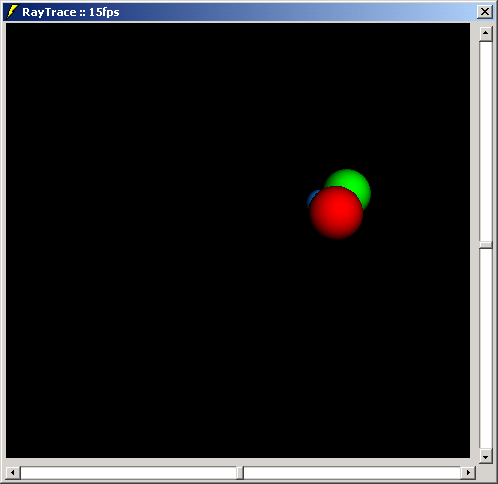Click the gray corner where scrollbars meet
Screen dimensions: 498x484
(x=486, y=472)
